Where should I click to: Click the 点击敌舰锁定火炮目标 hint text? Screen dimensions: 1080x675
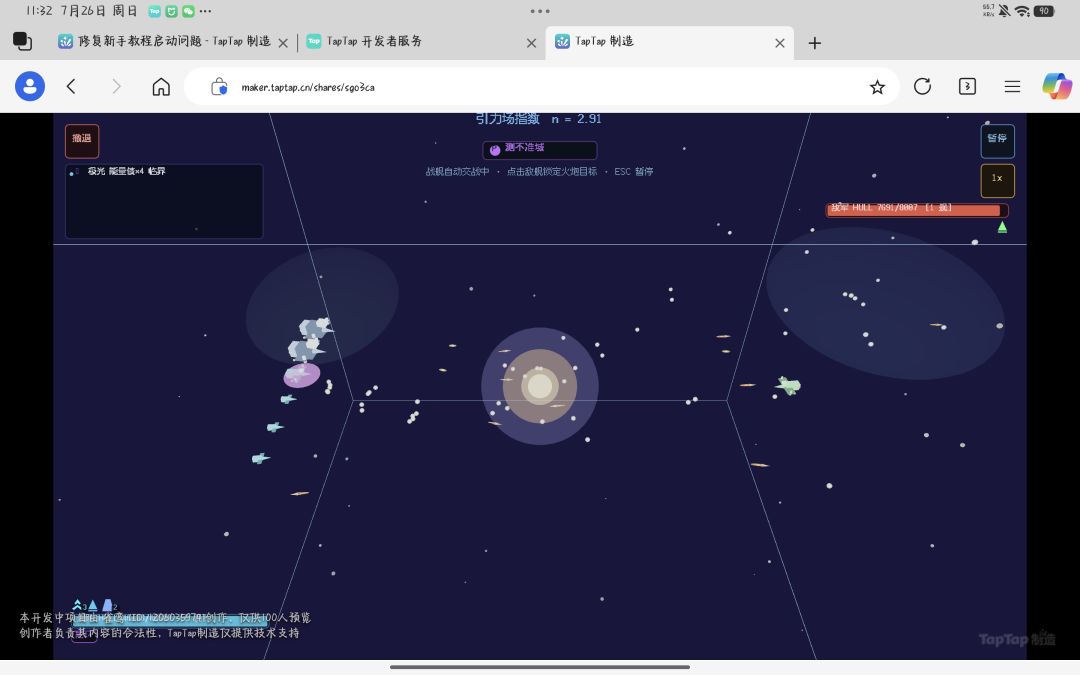552,172
